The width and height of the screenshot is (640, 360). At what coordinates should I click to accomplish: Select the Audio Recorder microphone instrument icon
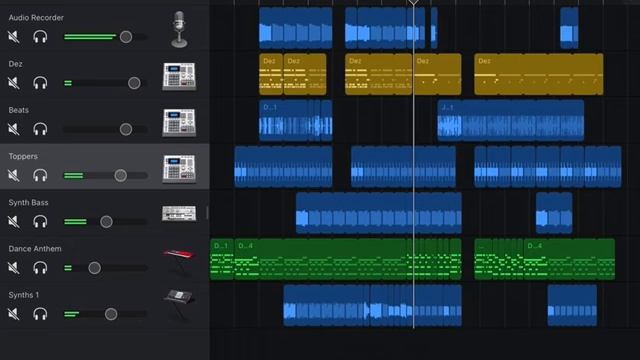179,29
